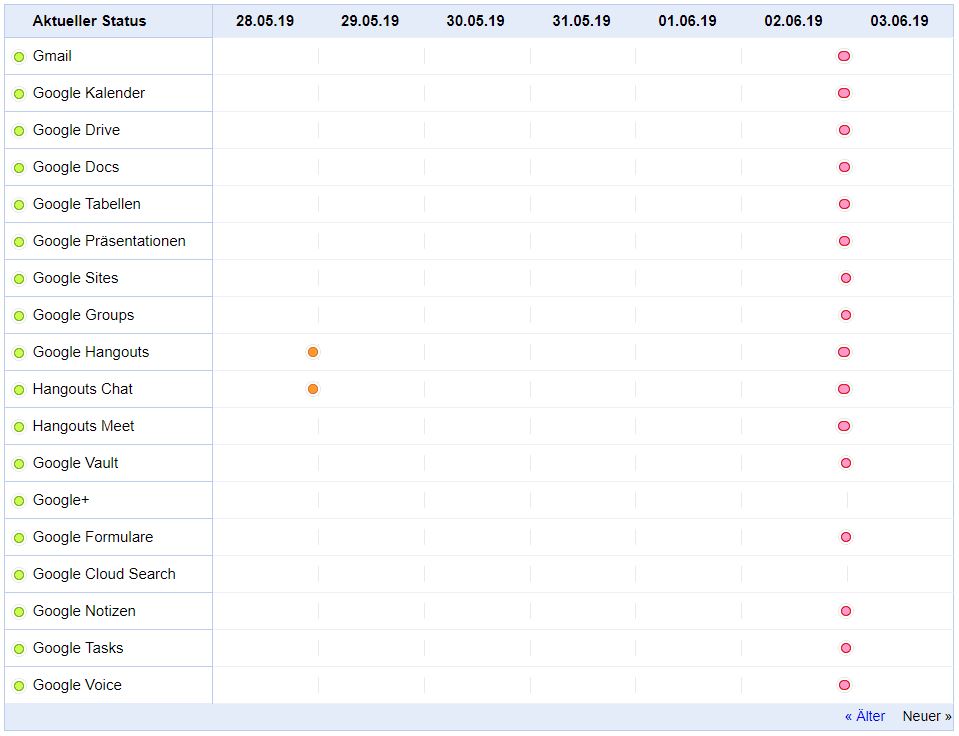Select the Google Sites service name
The width and height of the screenshot is (959, 736).
click(x=75, y=278)
